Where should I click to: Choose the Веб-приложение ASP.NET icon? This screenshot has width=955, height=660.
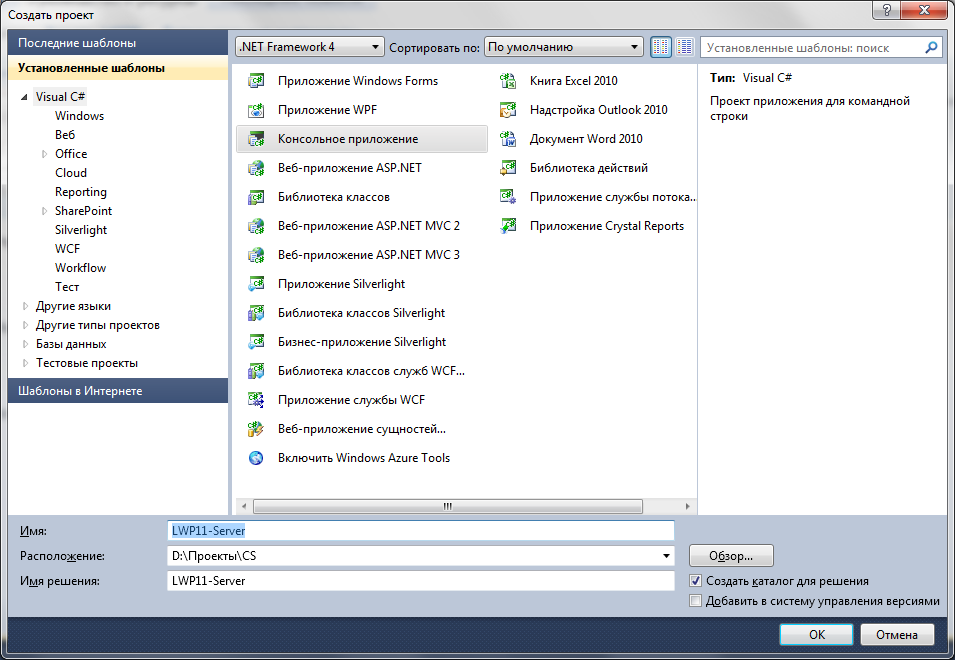[256, 168]
